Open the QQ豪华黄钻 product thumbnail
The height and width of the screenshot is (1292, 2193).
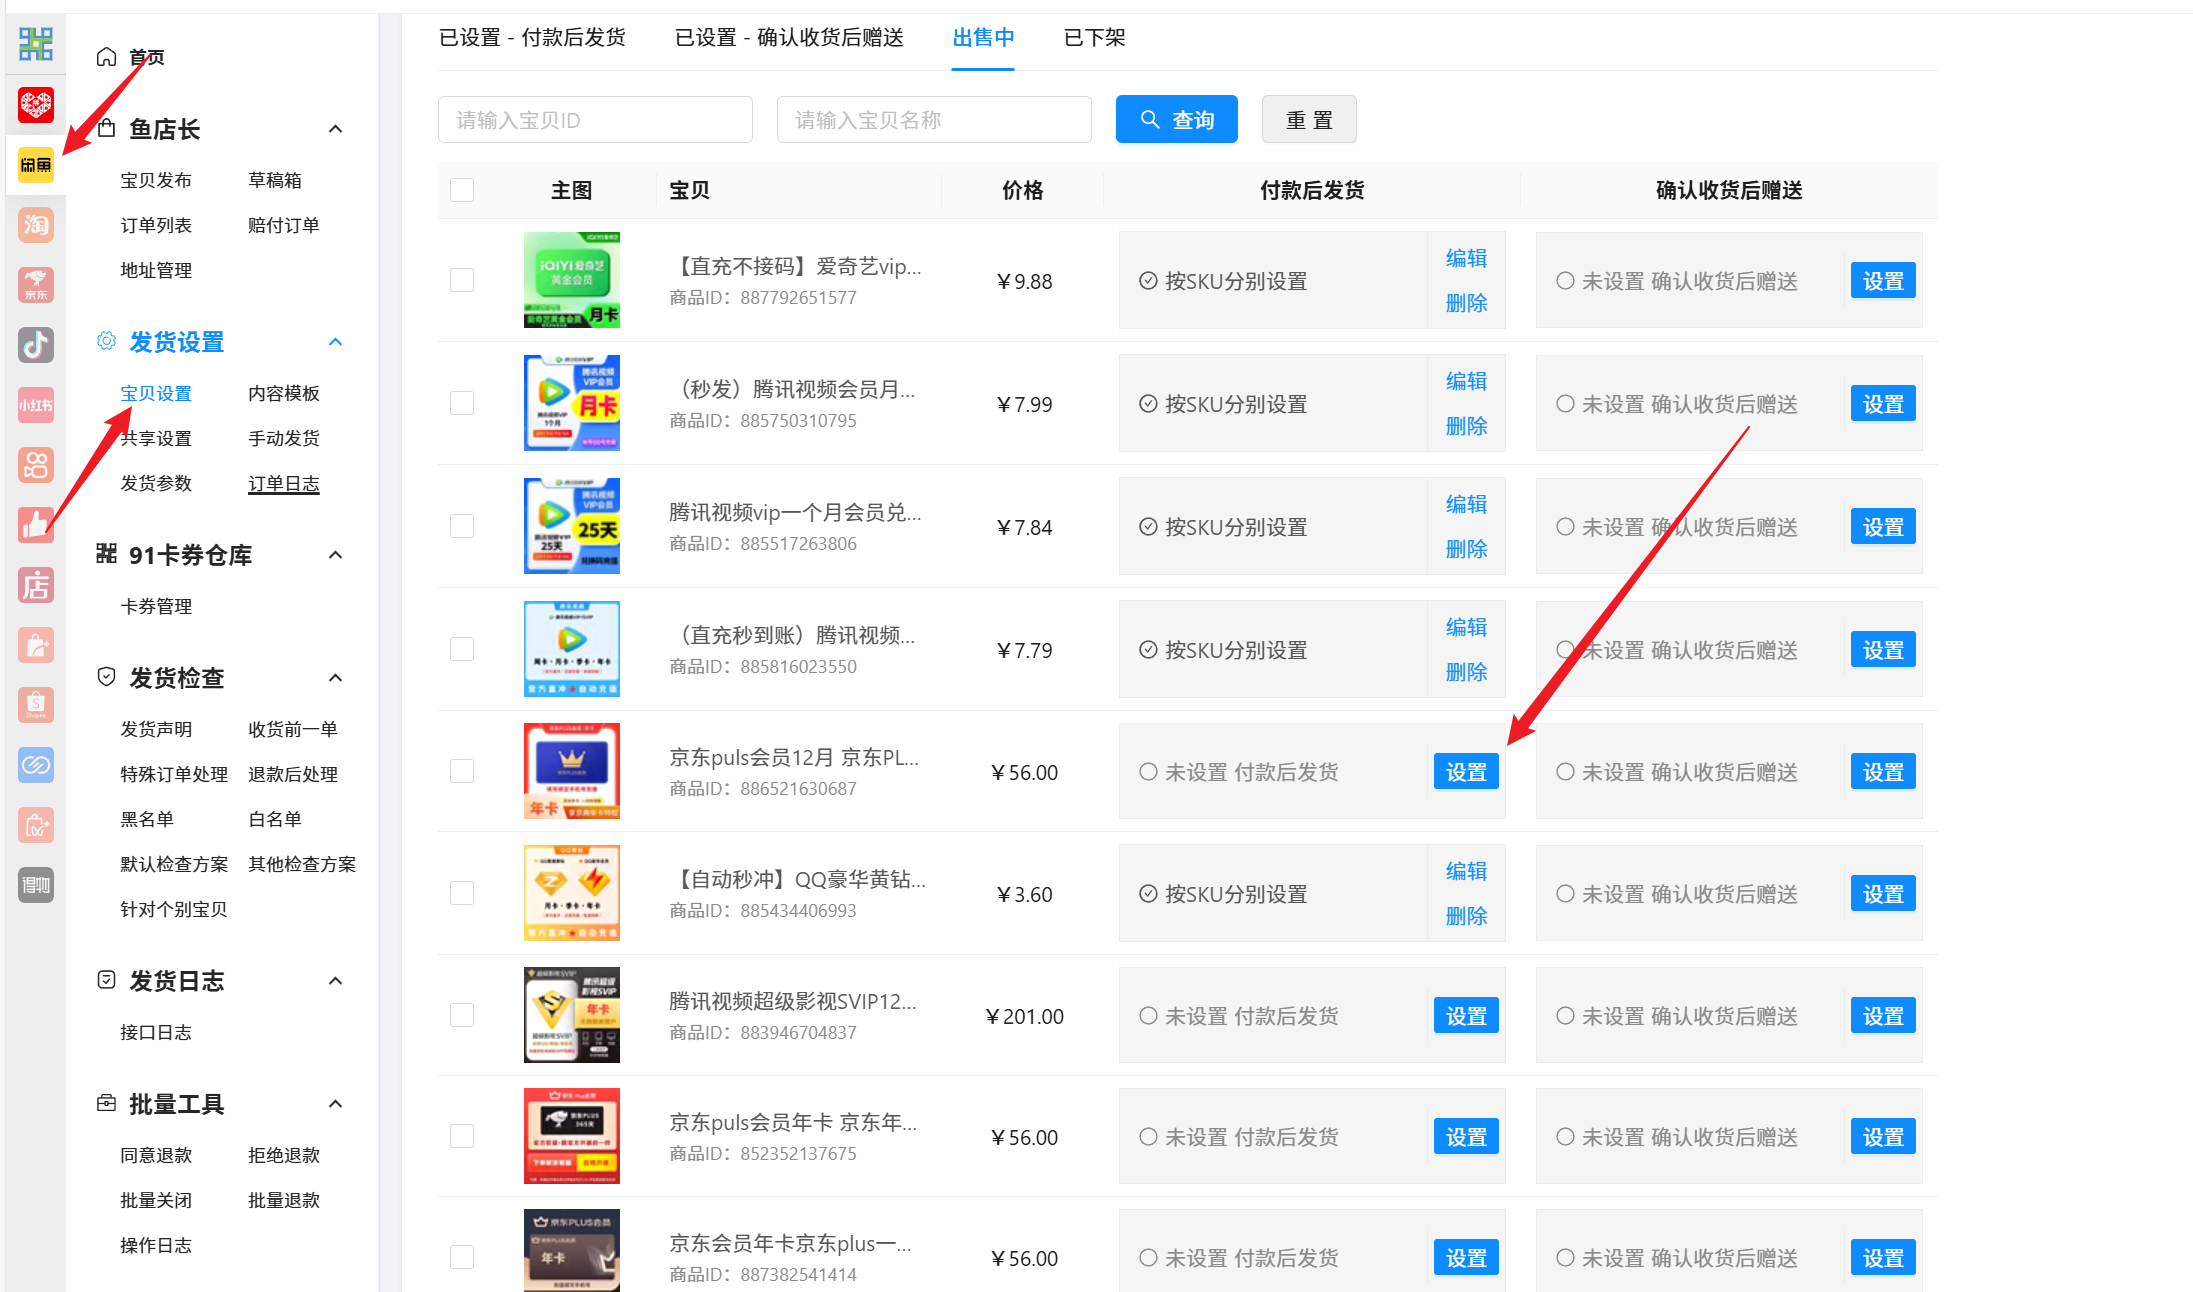click(572, 893)
